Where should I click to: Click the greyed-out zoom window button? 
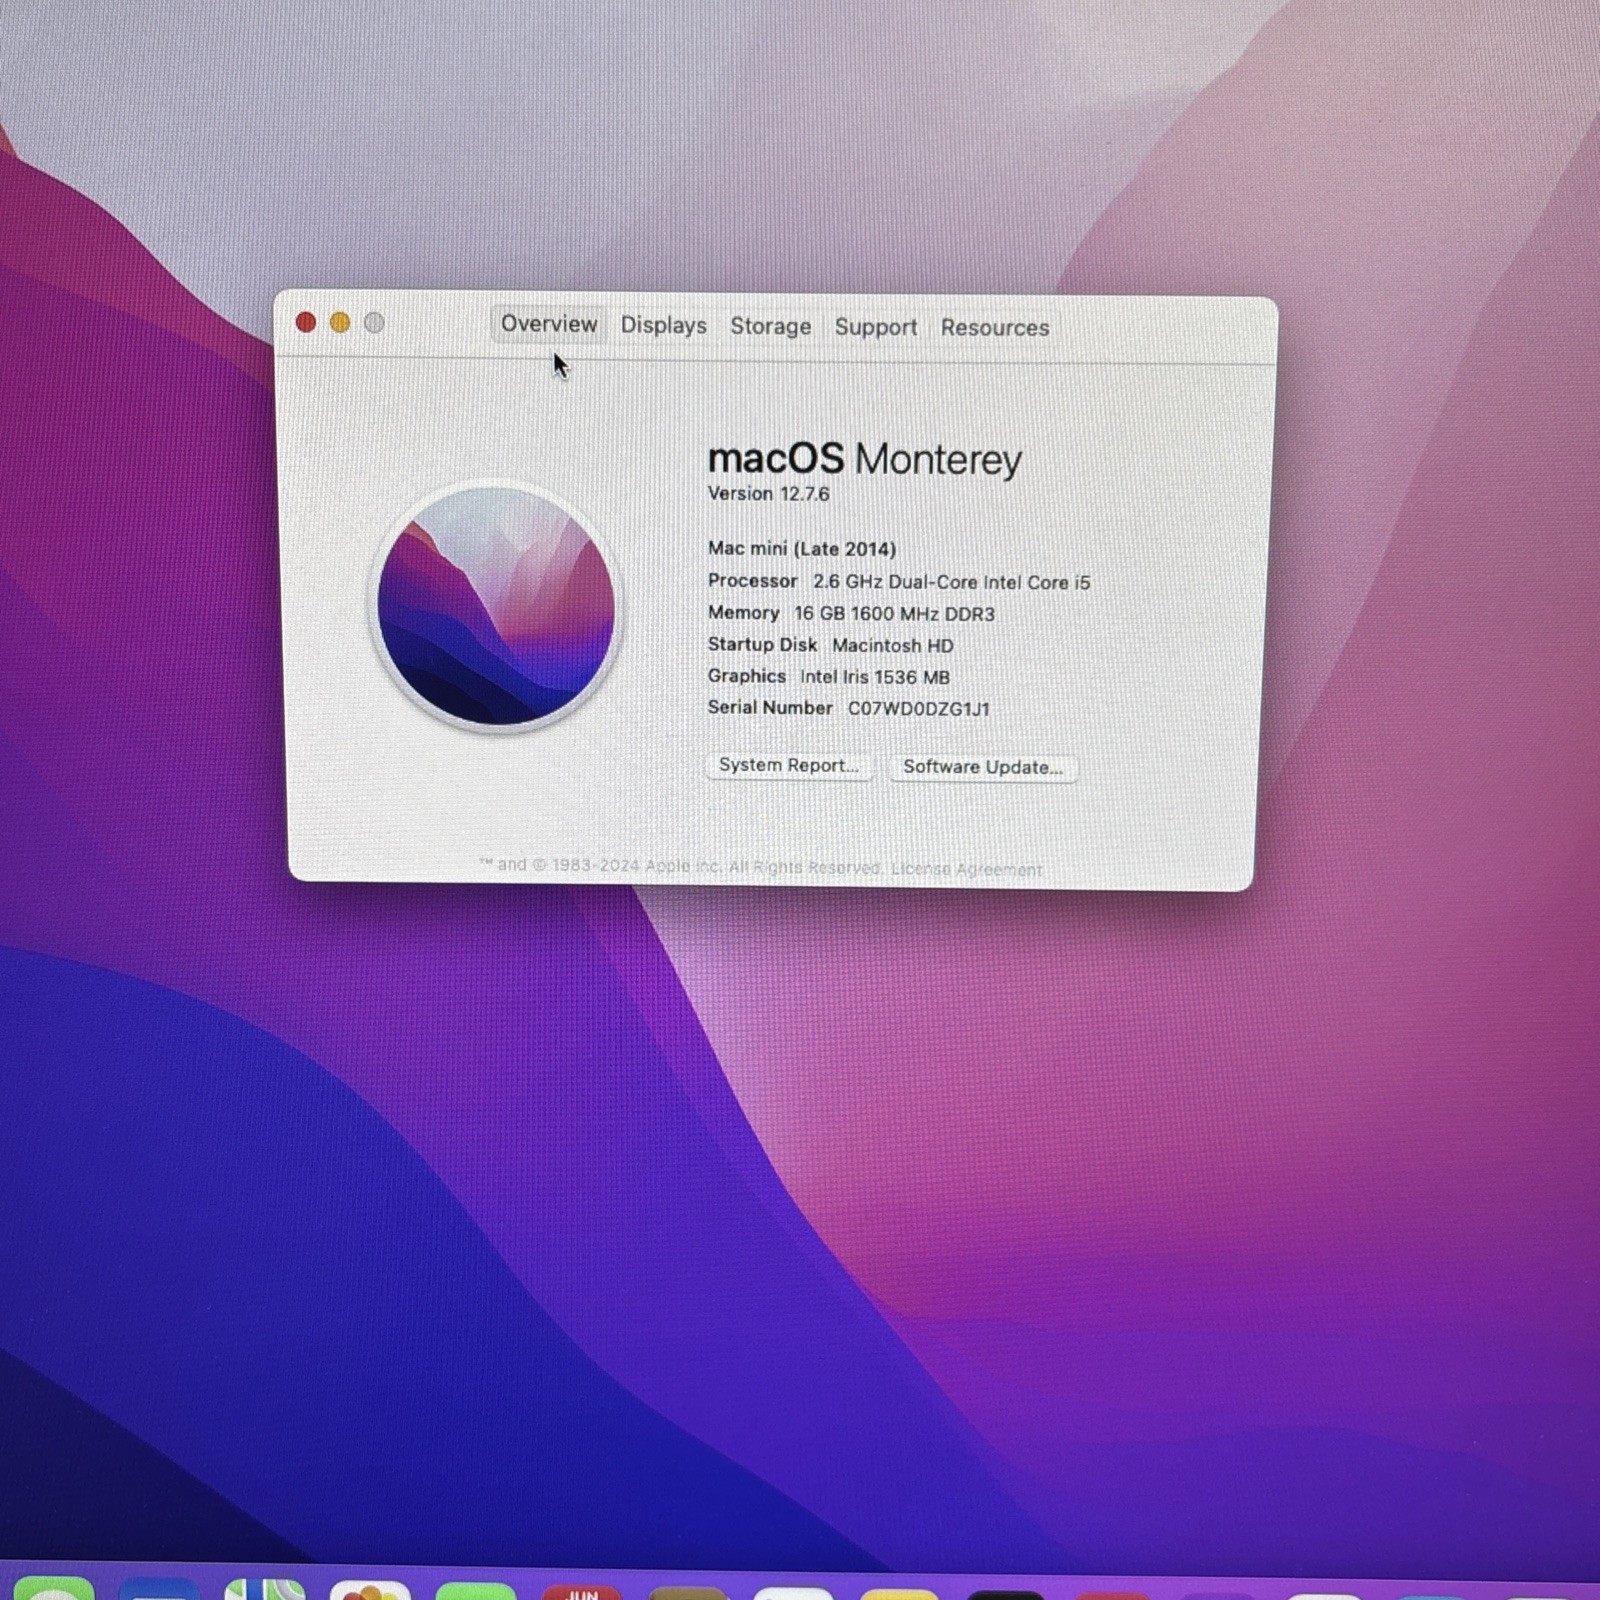coord(374,323)
